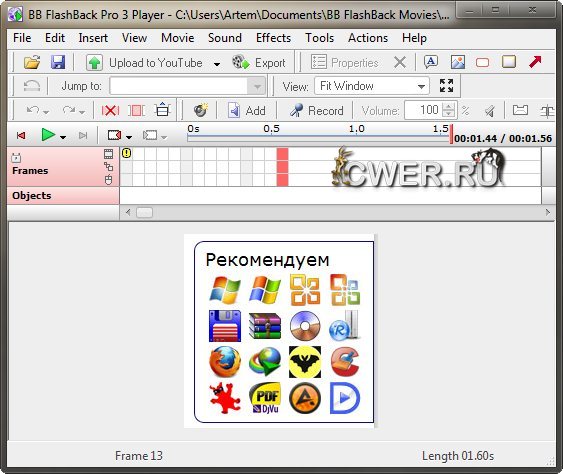
Task: Open the Sound menu
Action: coord(225,38)
